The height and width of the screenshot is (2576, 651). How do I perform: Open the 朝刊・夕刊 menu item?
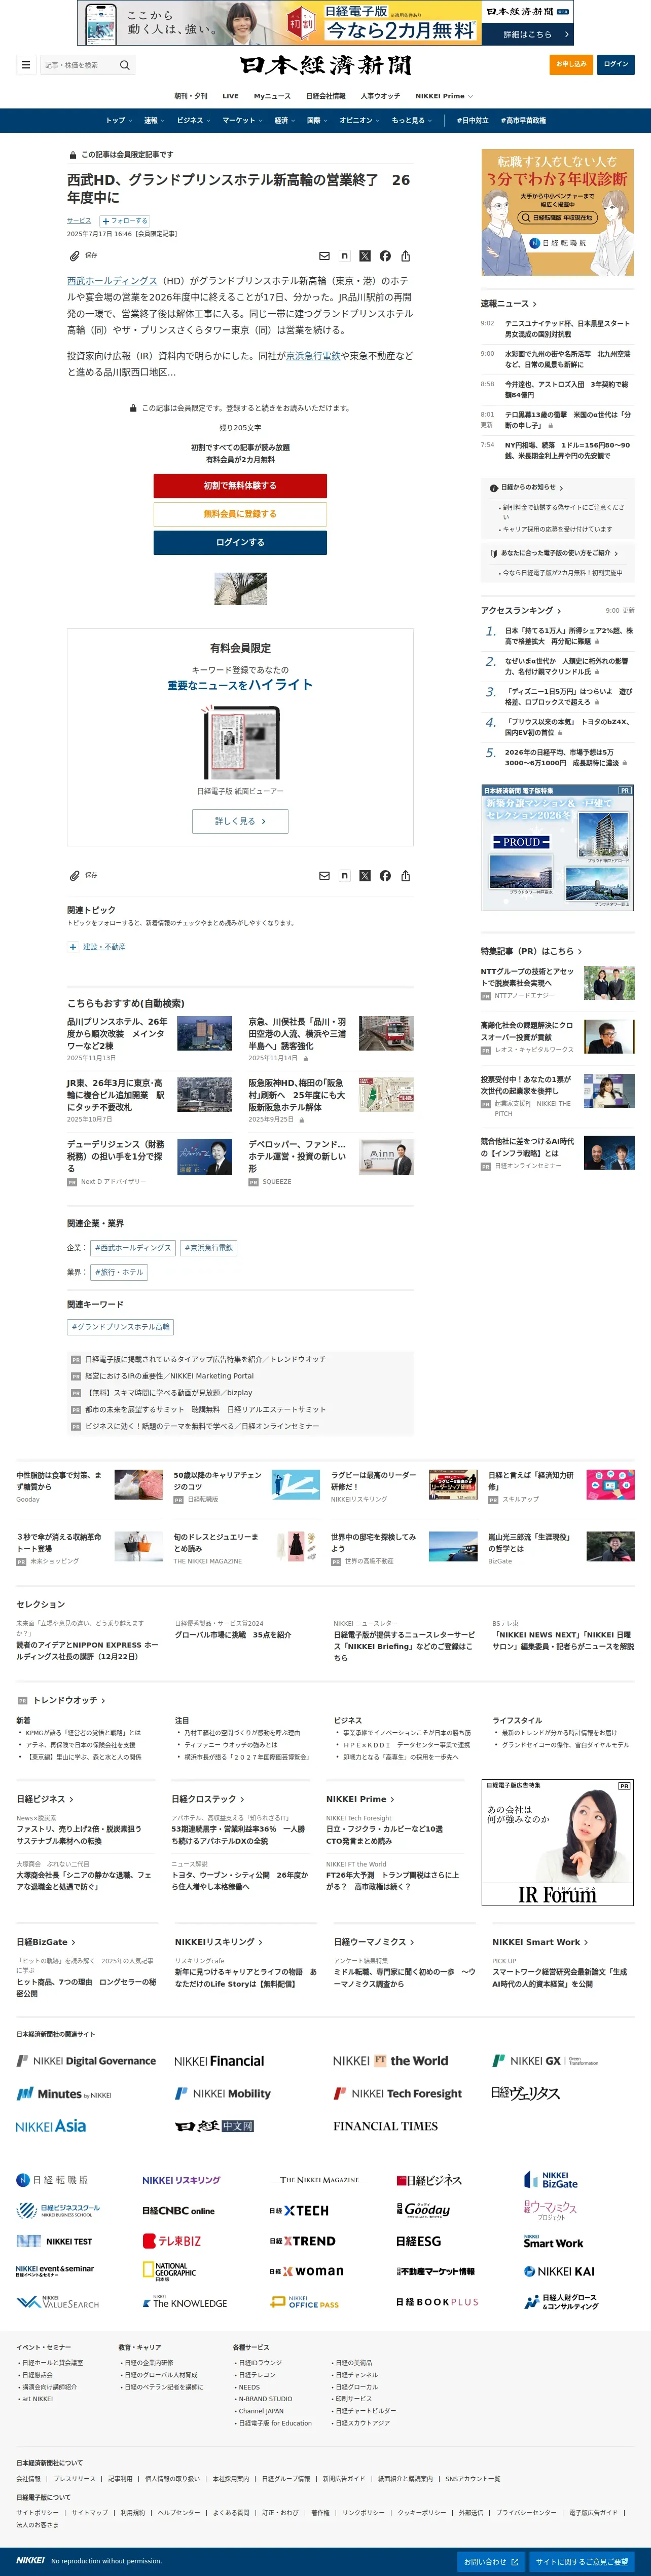click(x=191, y=96)
